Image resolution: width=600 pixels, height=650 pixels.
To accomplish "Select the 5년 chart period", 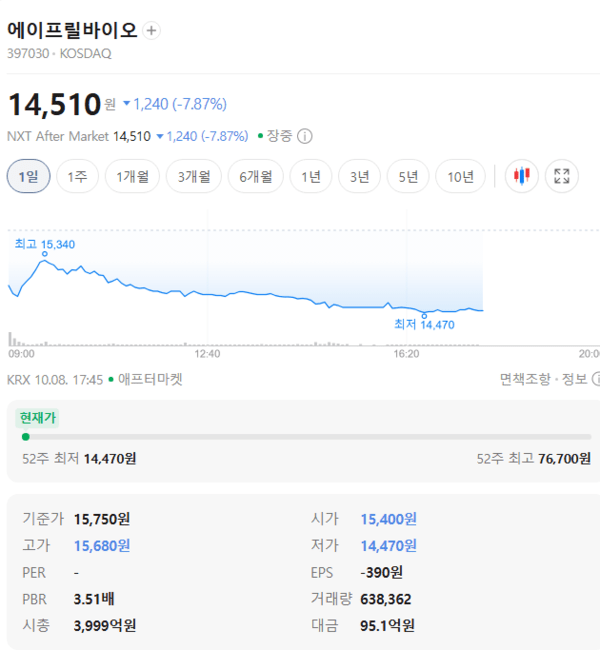I will coord(408,177).
